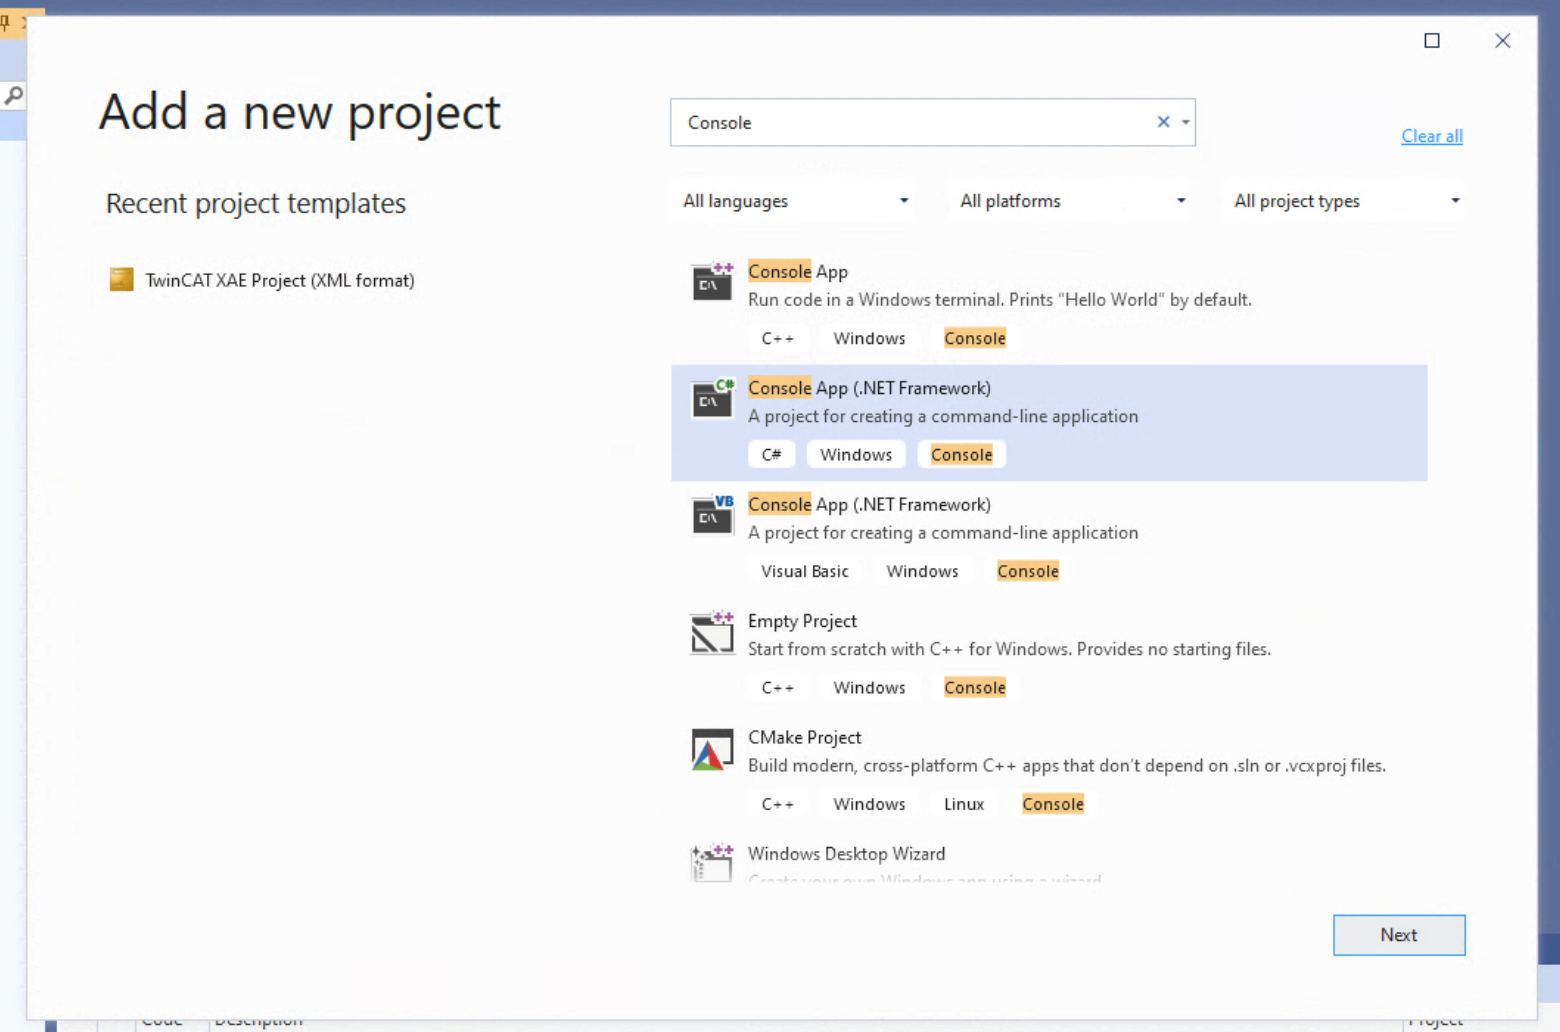Click the Recent project templates heading
The width and height of the screenshot is (1560, 1032).
[256, 203]
